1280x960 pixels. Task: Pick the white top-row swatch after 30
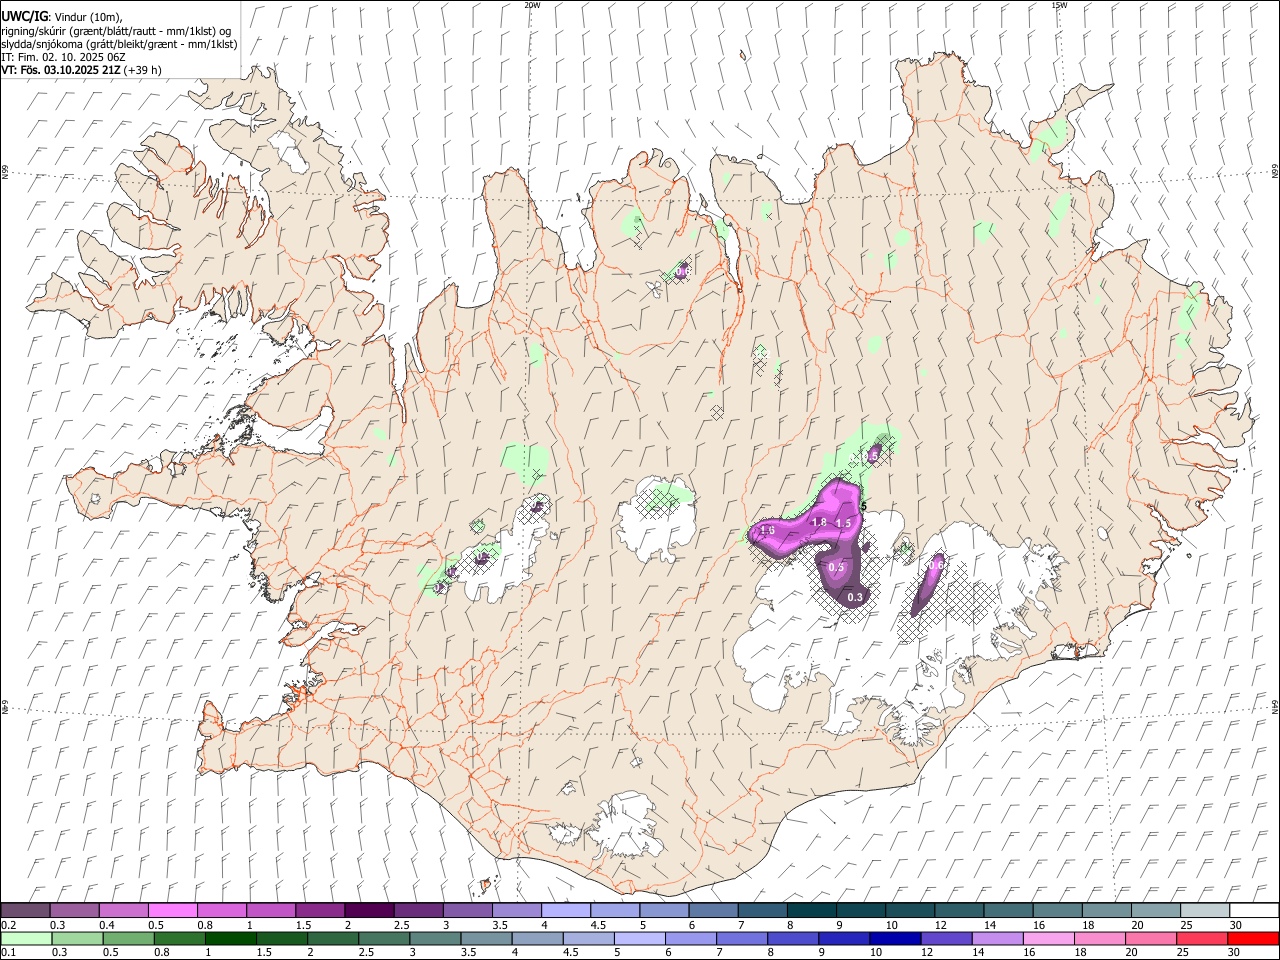coord(1253,910)
